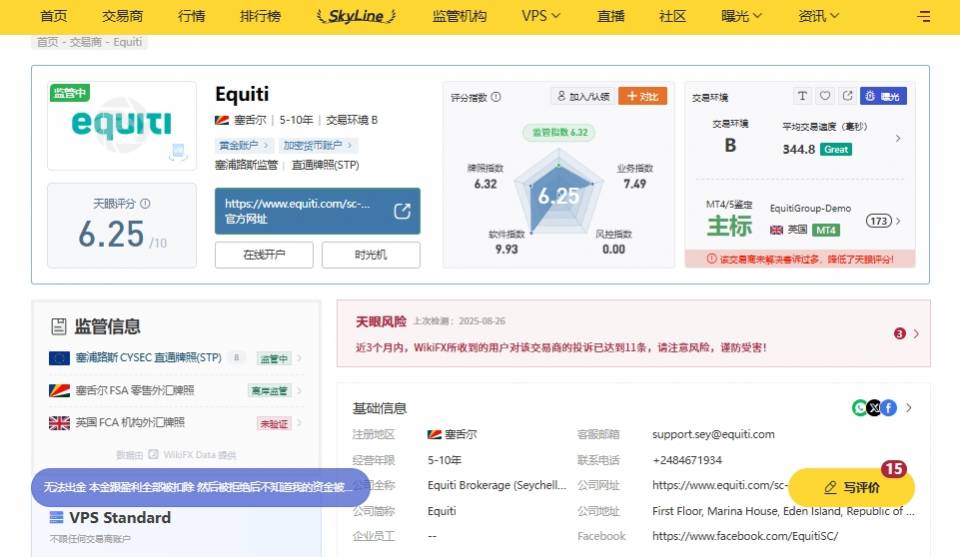Open the 塞舌尔 FSA 零售外汇牌照 row
Image resolution: width=960 pixels, height=557 pixels.
pyautogui.click(x=176, y=391)
